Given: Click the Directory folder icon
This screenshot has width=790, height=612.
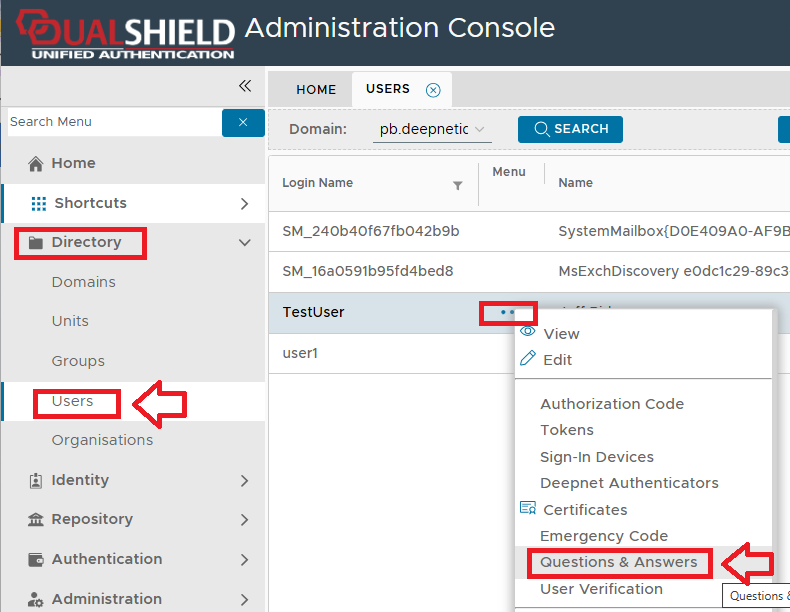Looking at the screenshot, I should [36, 243].
